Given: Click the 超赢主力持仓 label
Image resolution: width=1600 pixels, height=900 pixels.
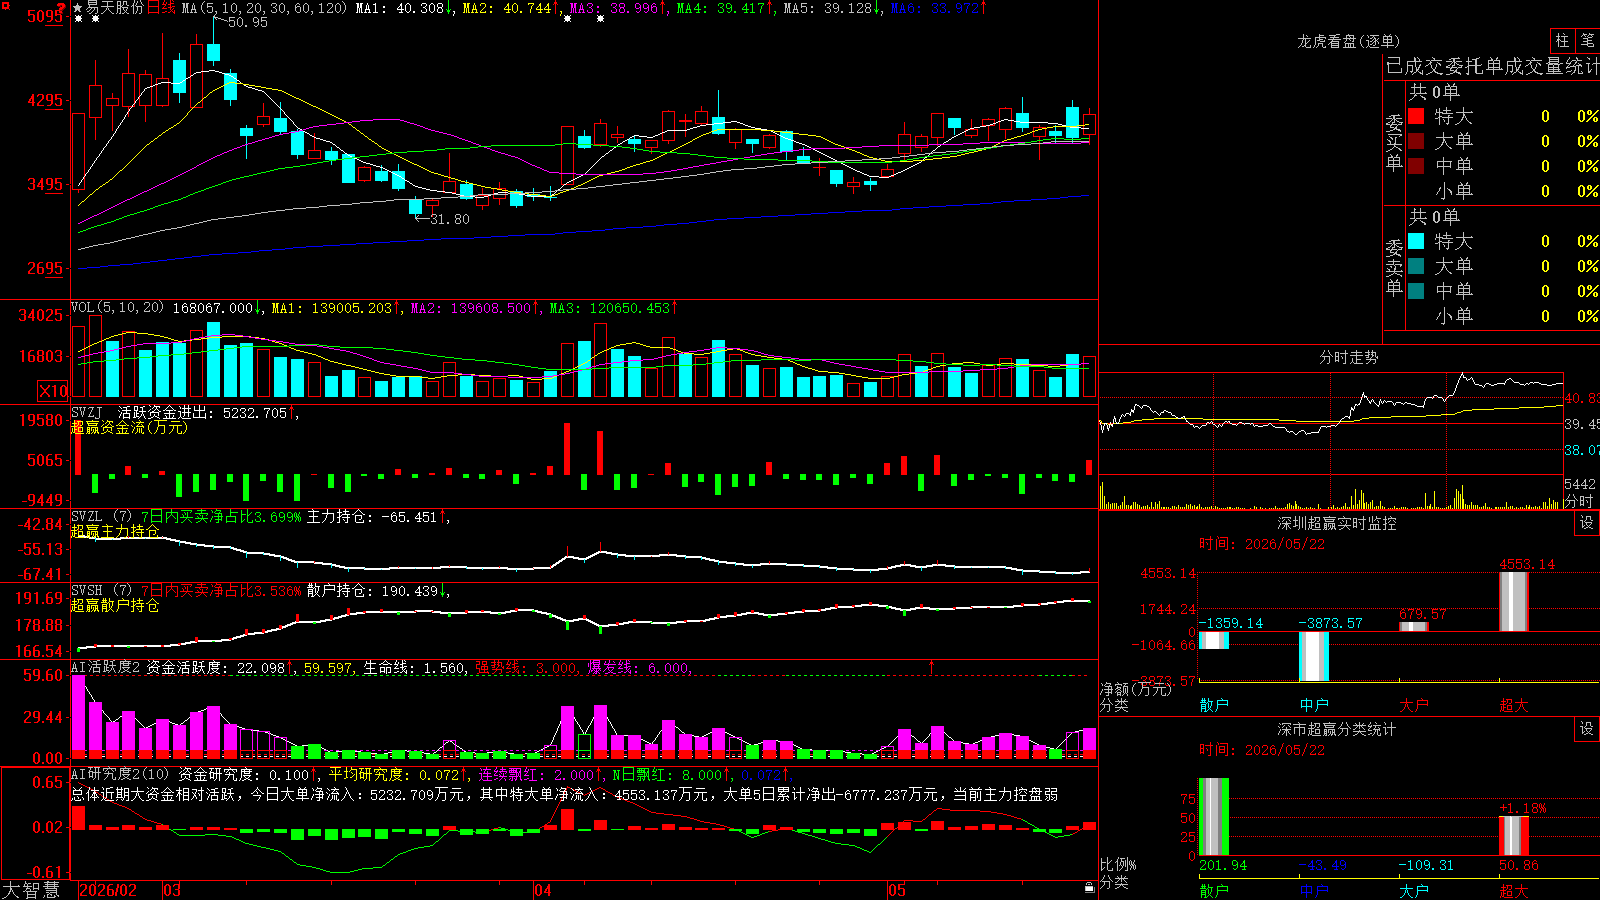Looking at the screenshot, I should 115,531.
